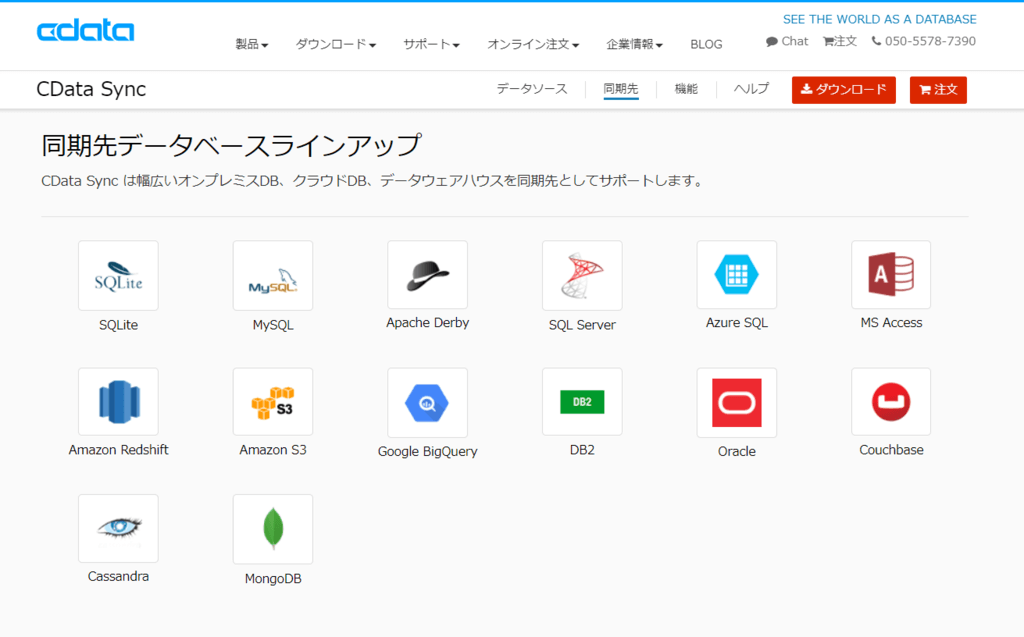Click the Apache Derby text label
1024x637 pixels.
tap(428, 323)
